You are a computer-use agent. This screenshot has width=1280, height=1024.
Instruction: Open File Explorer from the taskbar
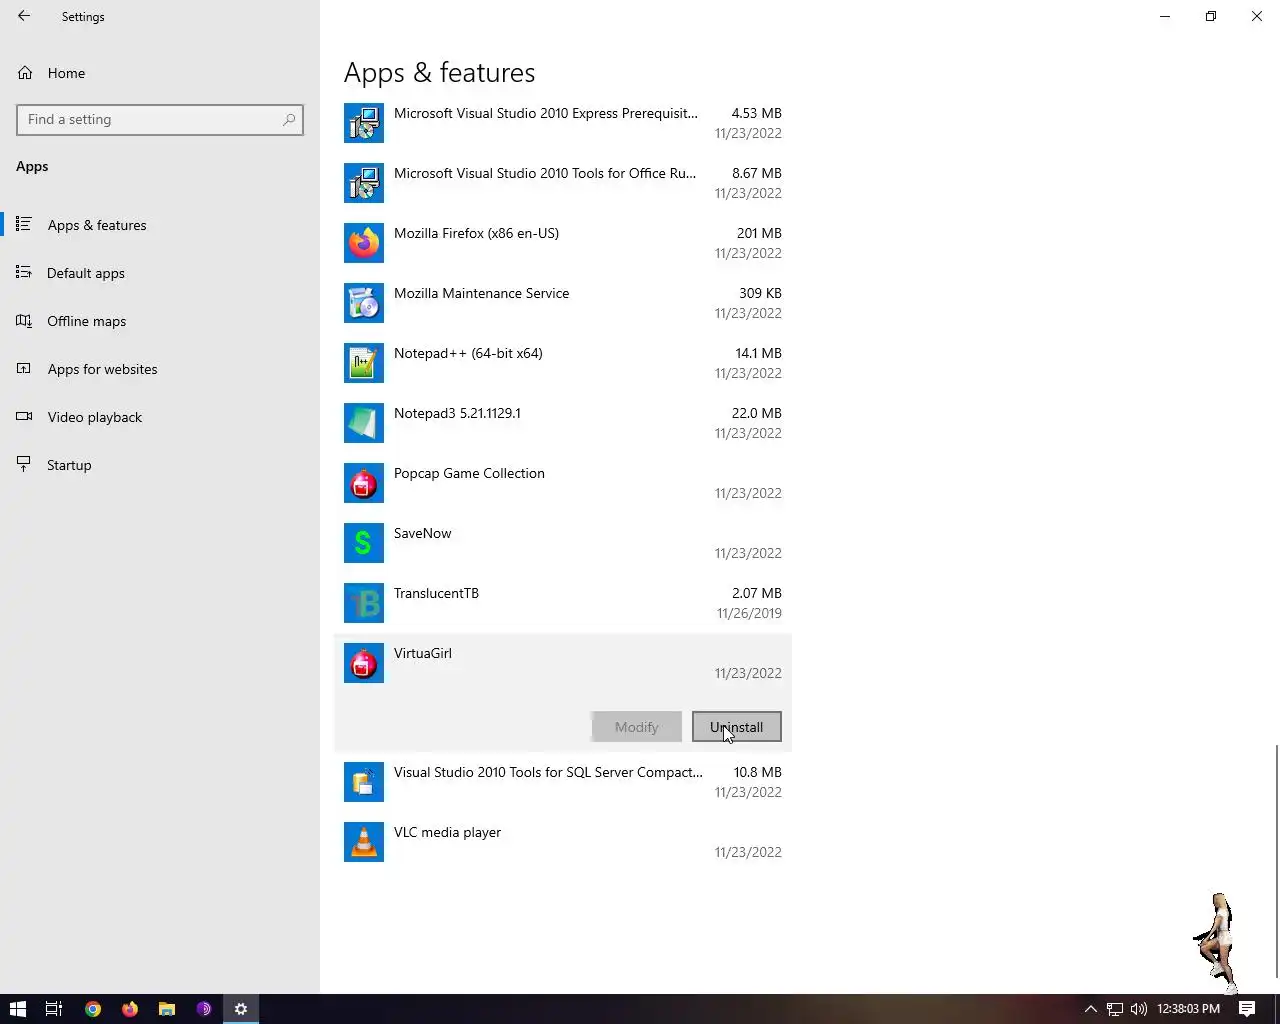[x=167, y=1009]
